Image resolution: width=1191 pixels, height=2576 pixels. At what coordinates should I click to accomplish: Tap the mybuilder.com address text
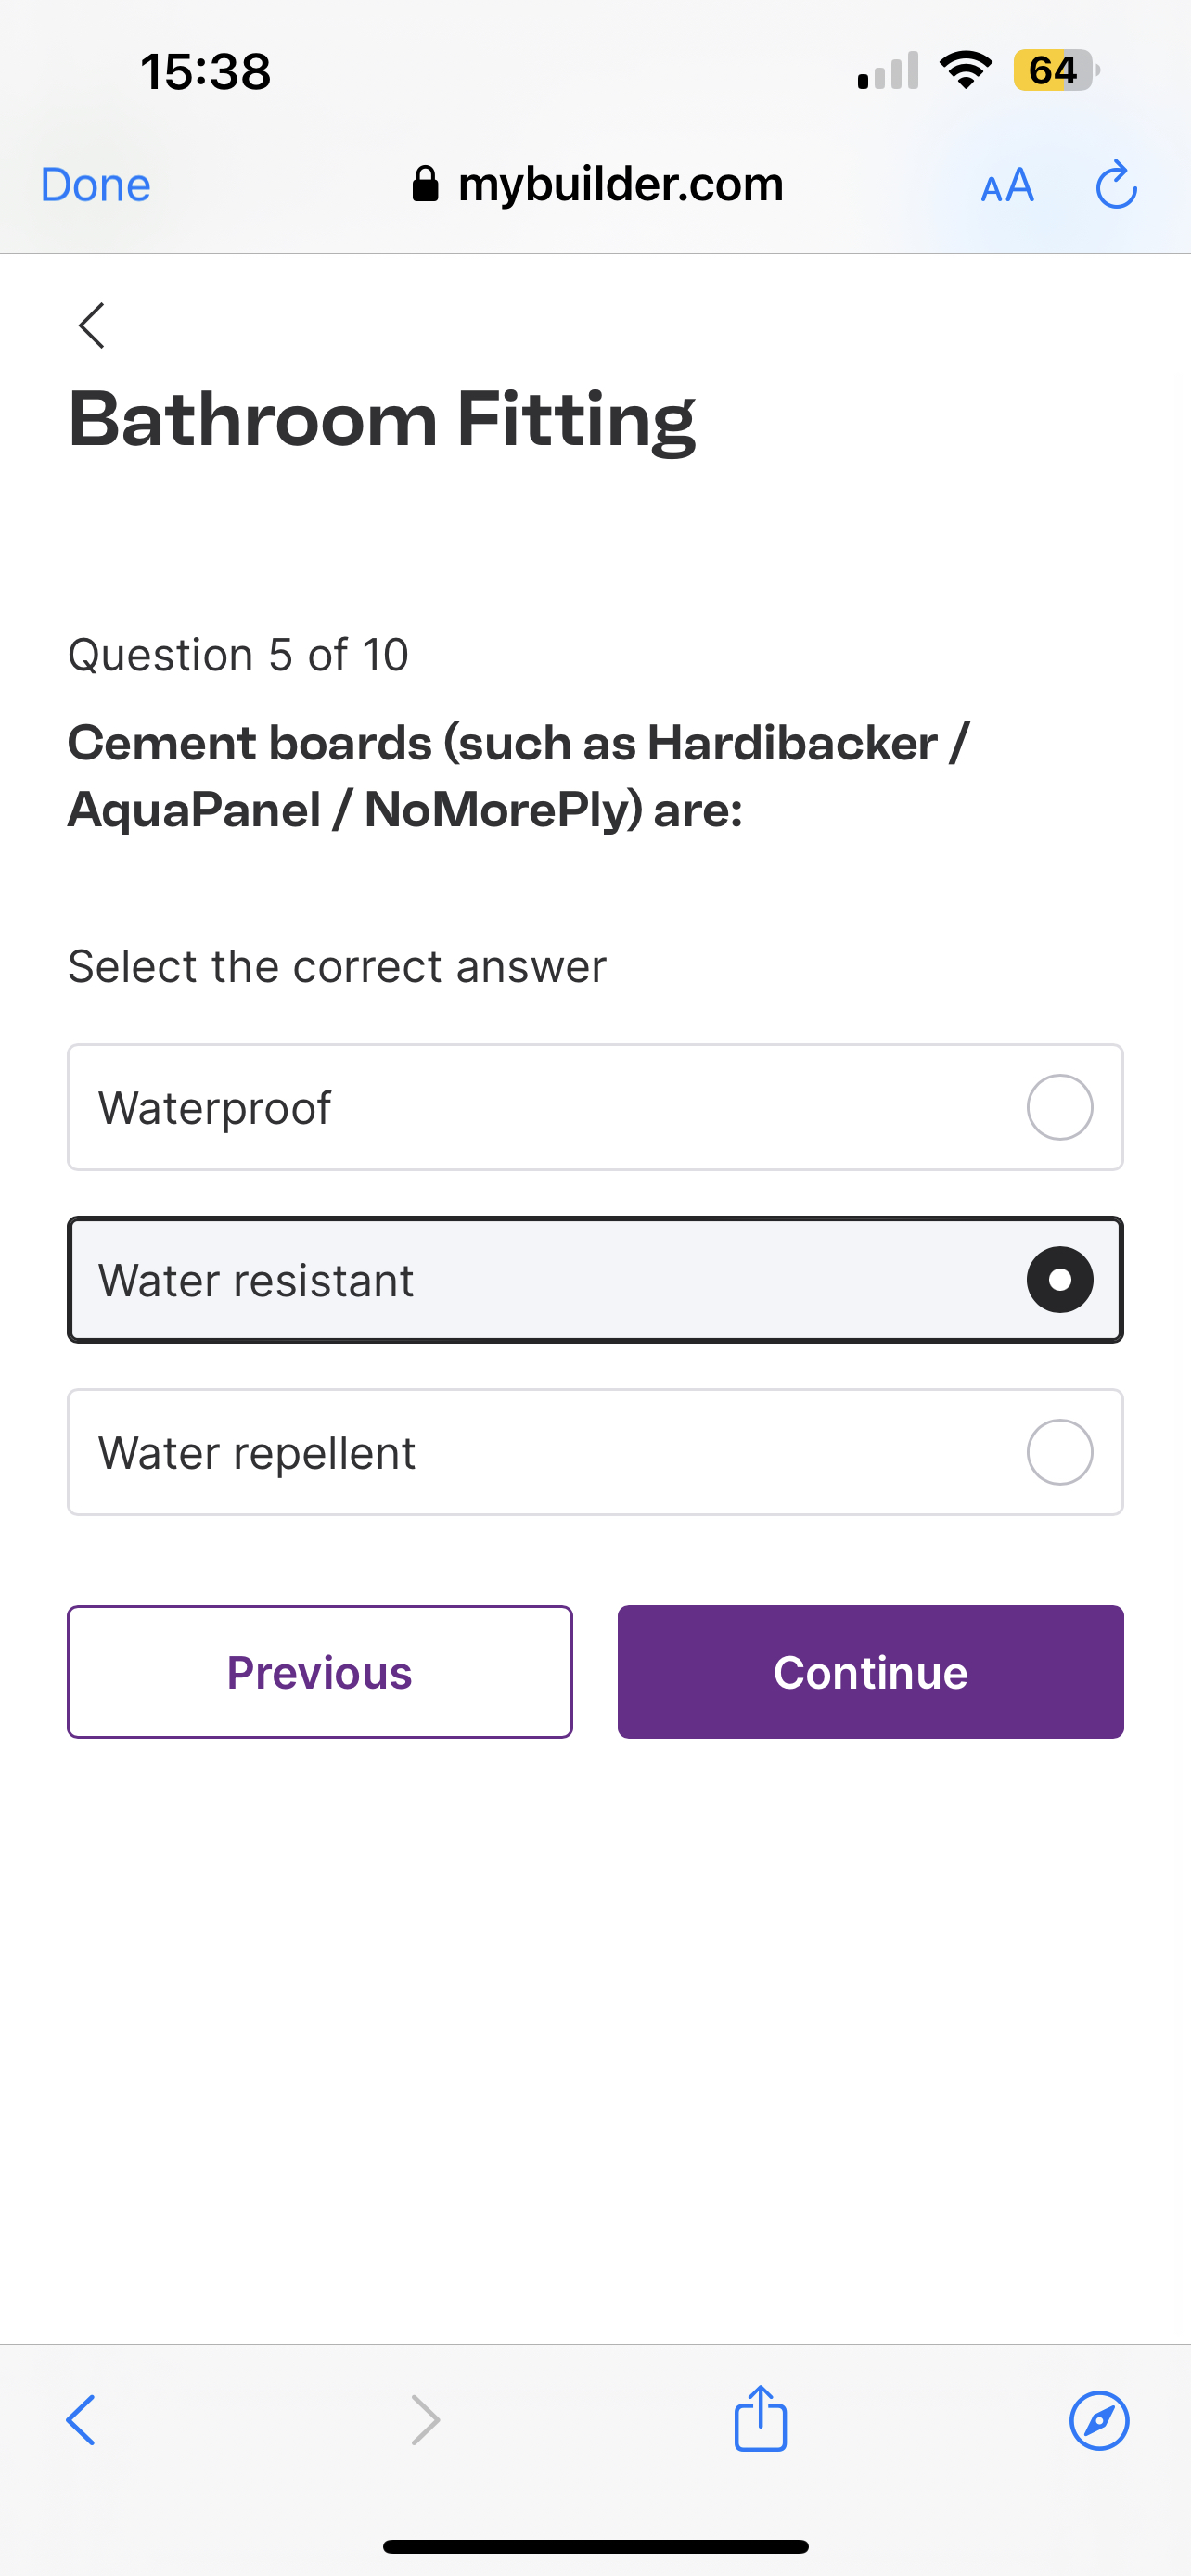tap(620, 184)
